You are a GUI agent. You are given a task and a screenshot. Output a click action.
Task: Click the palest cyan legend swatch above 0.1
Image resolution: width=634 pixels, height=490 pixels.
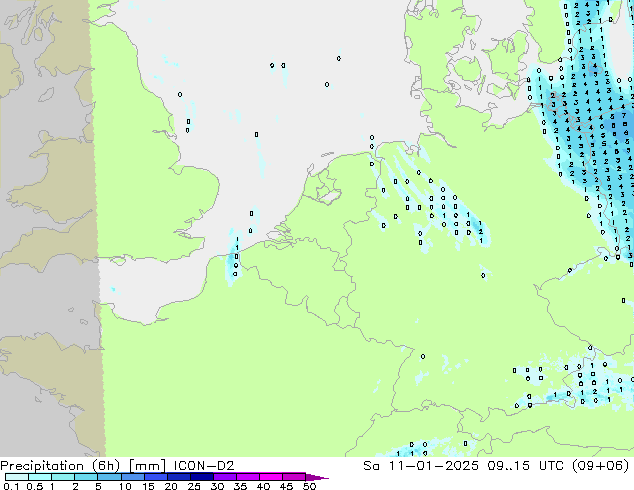pos(17,477)
